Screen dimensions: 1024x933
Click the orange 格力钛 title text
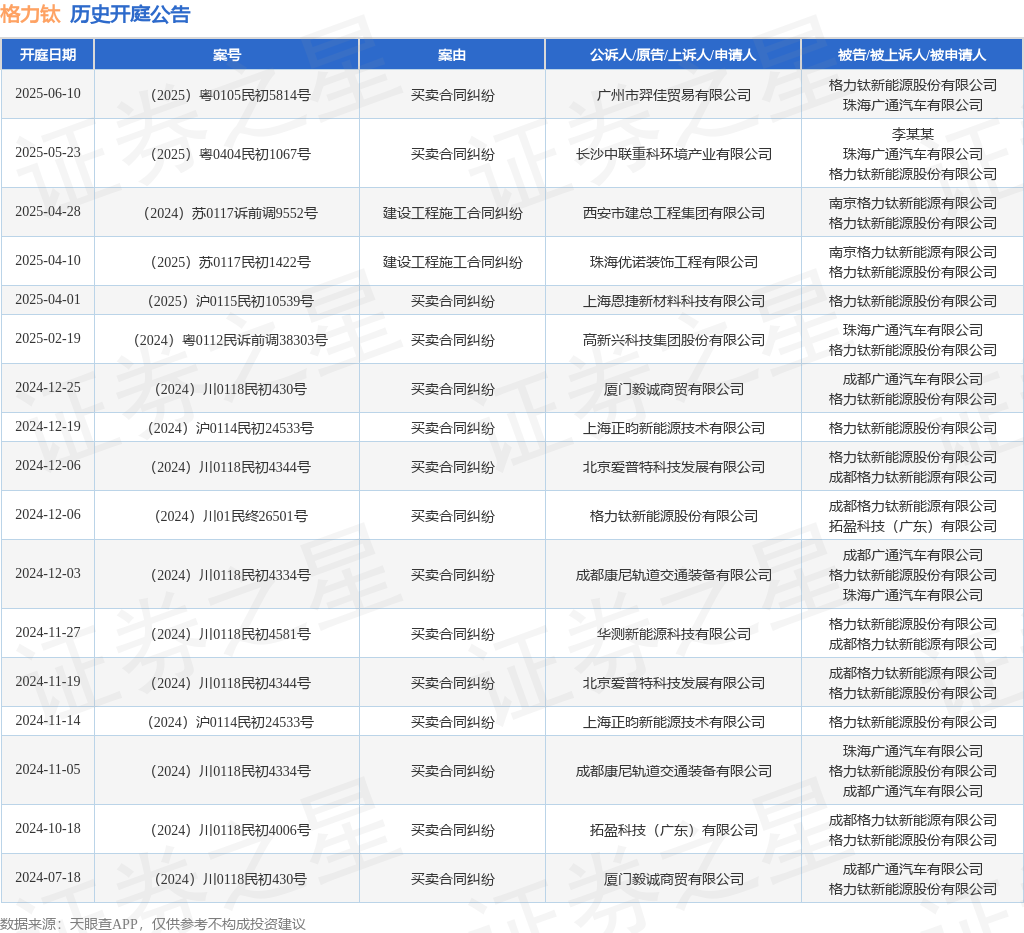tap(30, 14)
